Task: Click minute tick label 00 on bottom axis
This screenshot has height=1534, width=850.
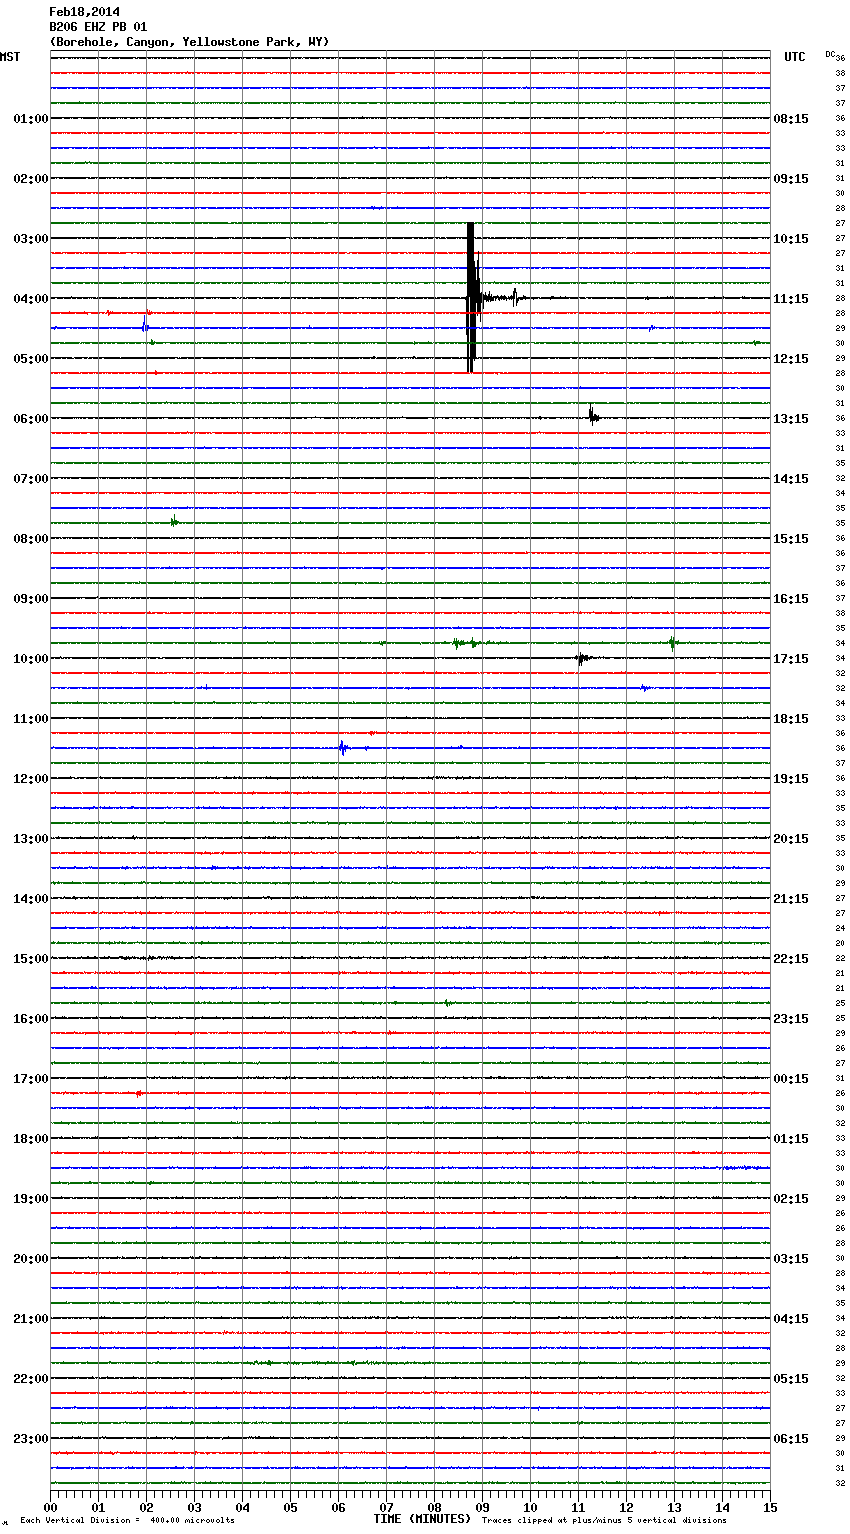Action: (50, 1507)
